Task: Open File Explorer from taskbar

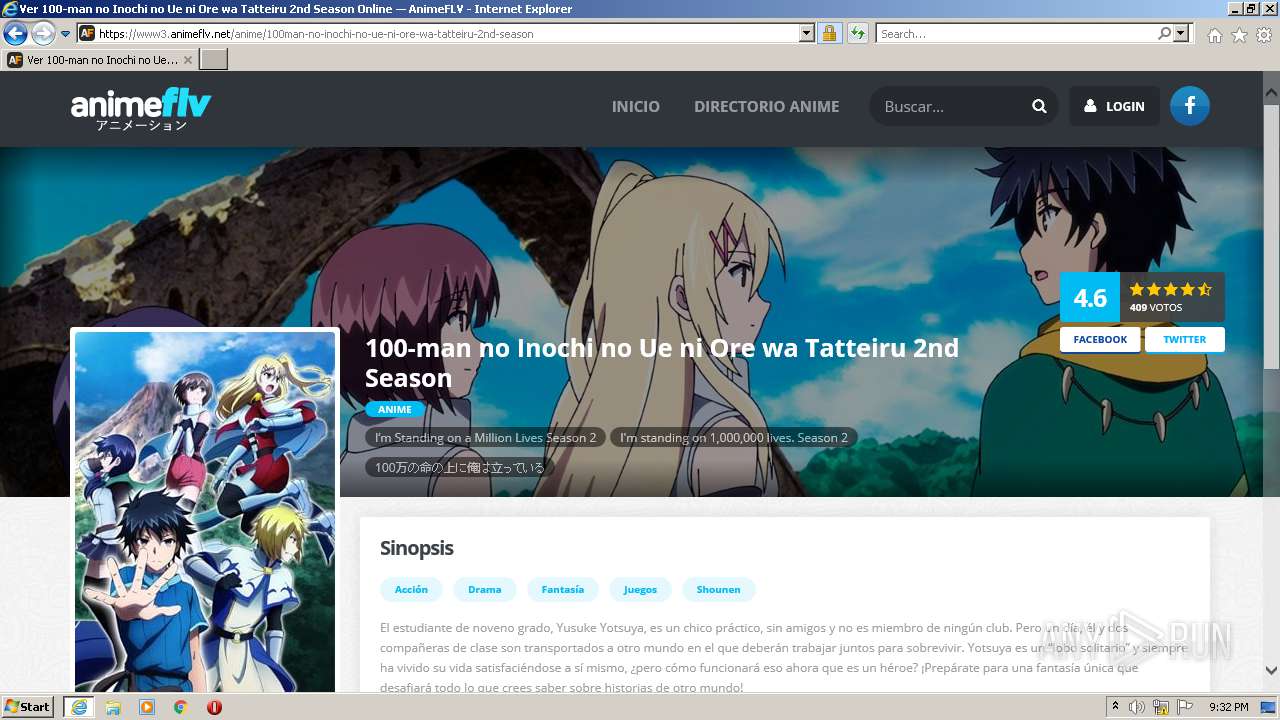Action: (x=113, y=707)
